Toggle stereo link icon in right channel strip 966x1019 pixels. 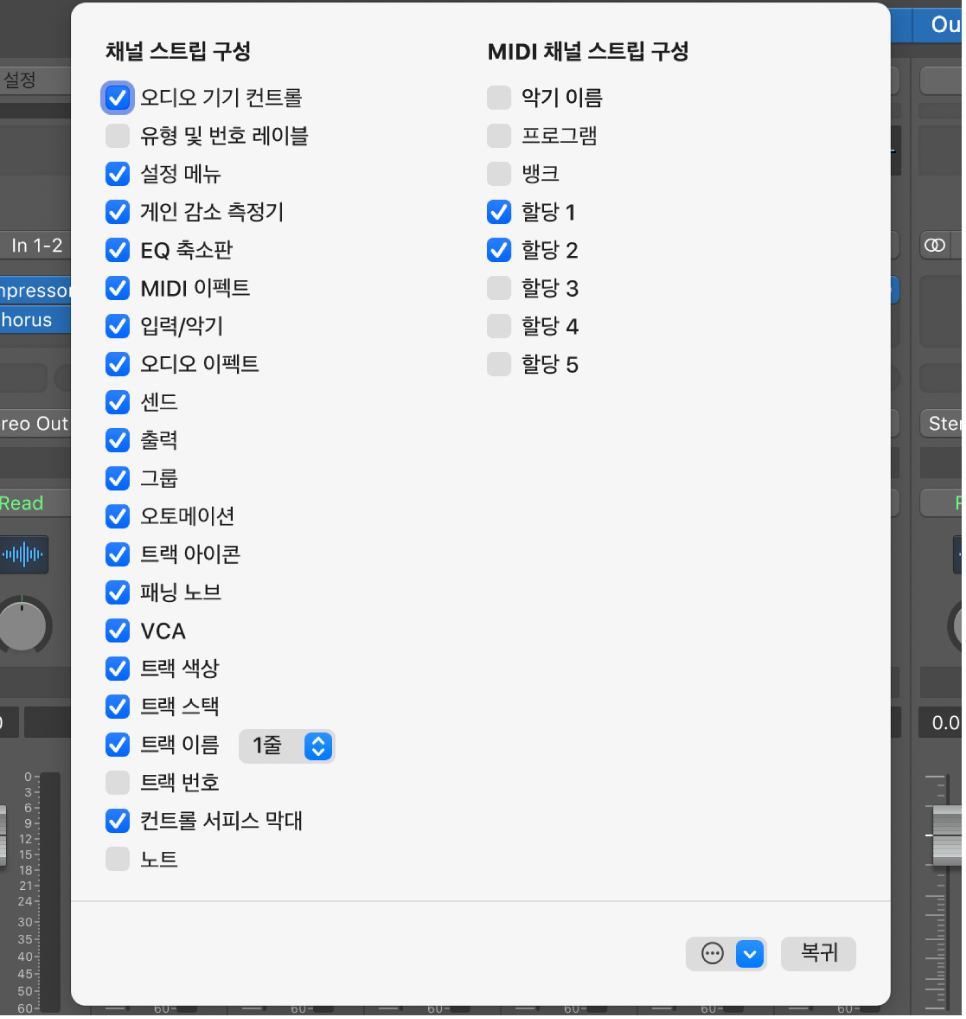point(935,246)
